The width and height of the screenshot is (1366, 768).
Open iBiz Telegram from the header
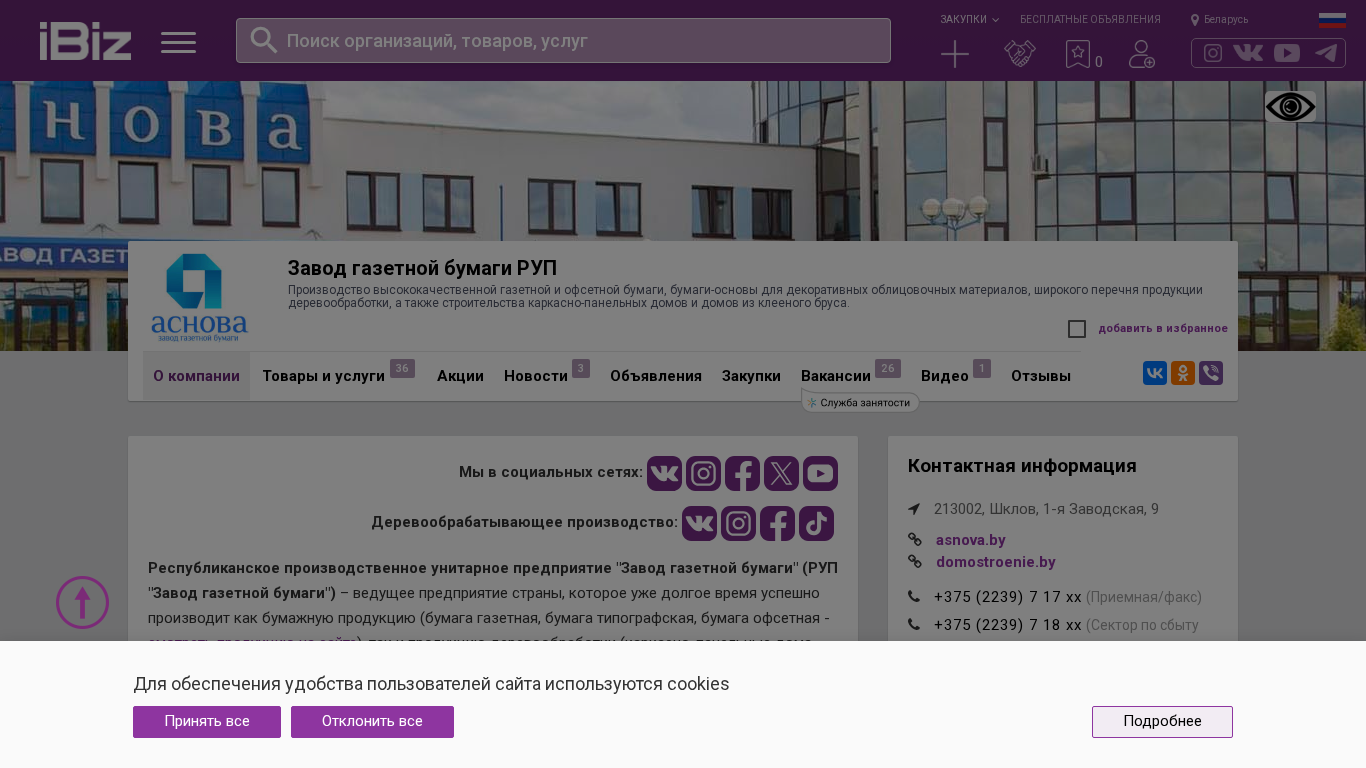coord(1326,53)
